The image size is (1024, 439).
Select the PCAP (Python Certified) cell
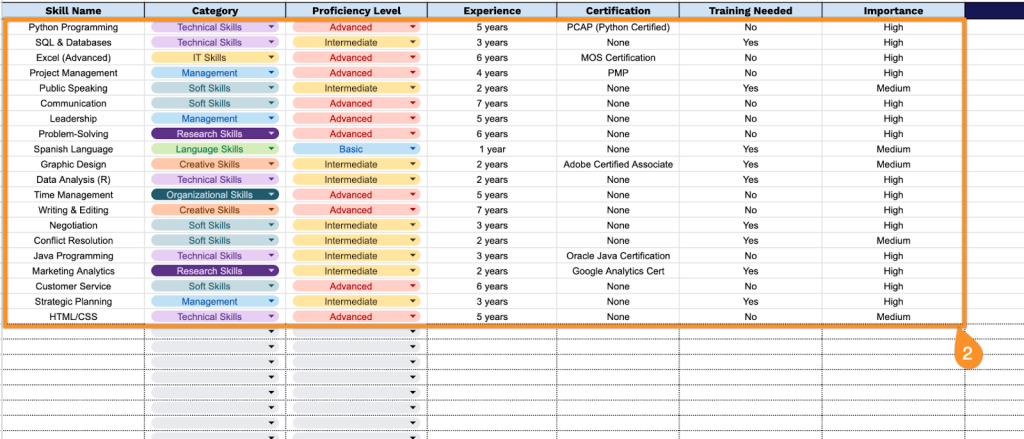click(x=617, y=28)
